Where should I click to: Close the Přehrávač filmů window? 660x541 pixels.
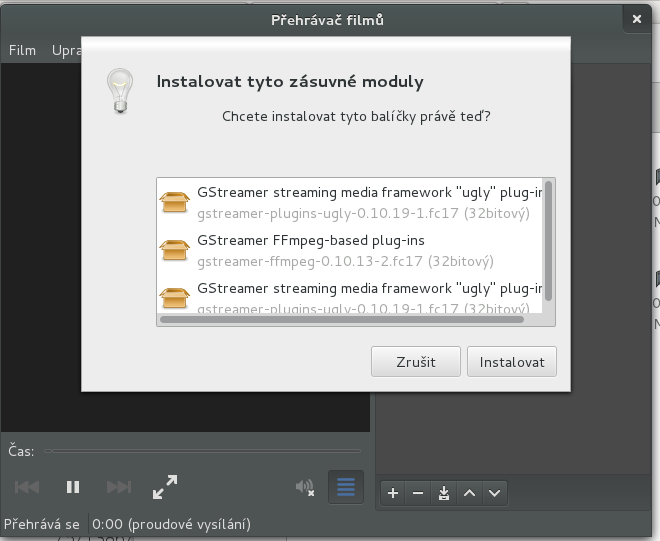(637, 19)
